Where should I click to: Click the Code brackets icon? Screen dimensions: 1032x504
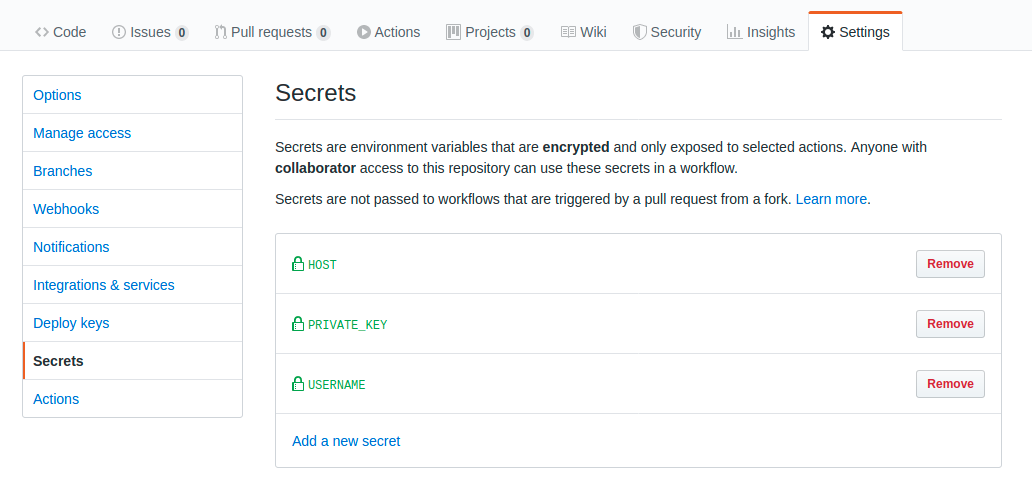click(x=41, y=32)
